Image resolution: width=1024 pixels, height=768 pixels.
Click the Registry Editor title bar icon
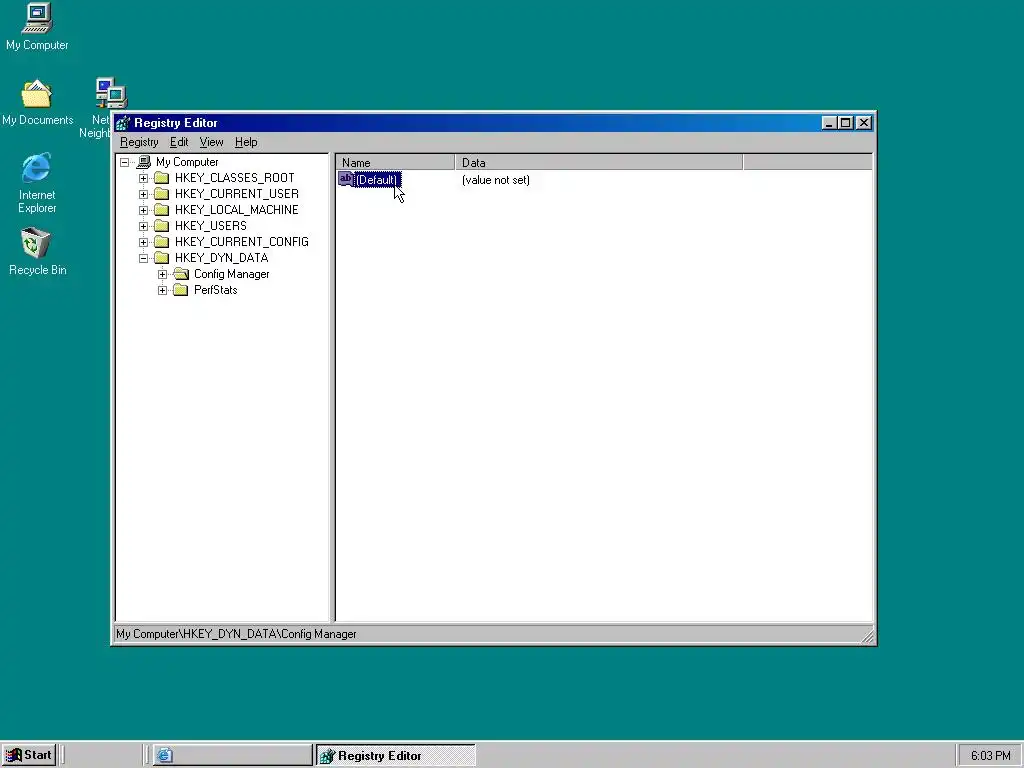(x=123, y=123)
